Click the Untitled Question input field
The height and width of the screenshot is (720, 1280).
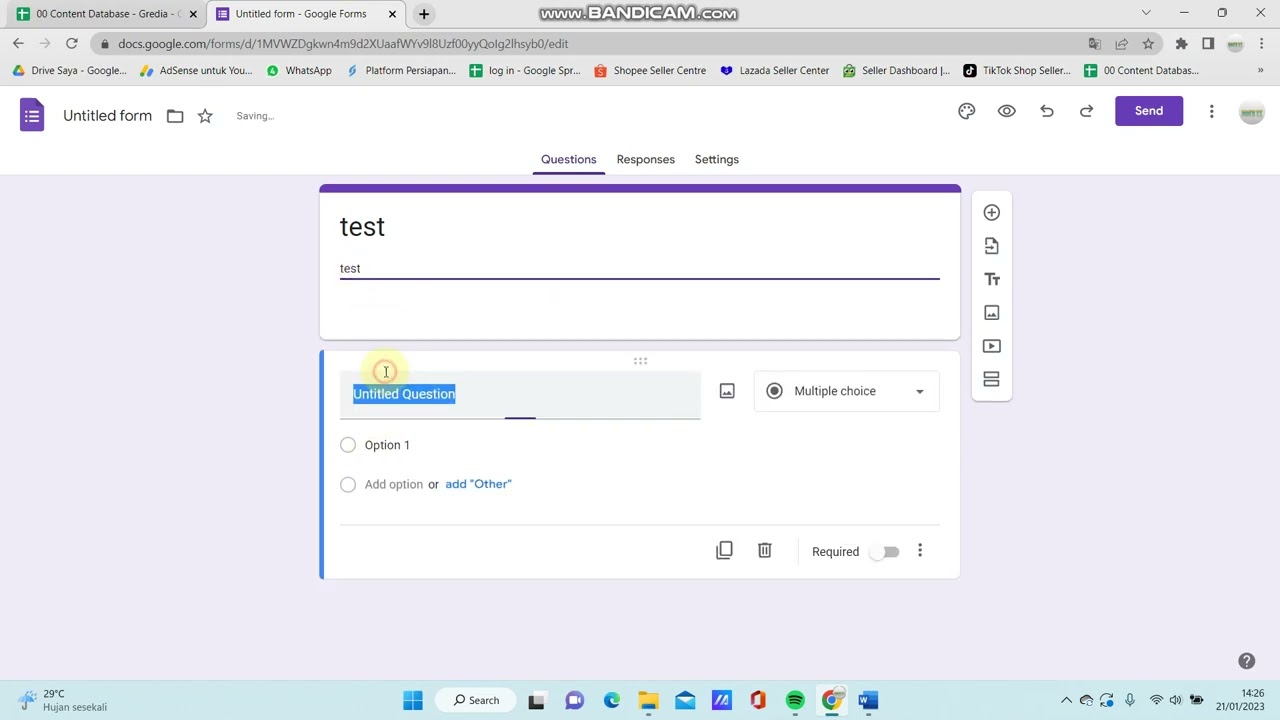520,394
